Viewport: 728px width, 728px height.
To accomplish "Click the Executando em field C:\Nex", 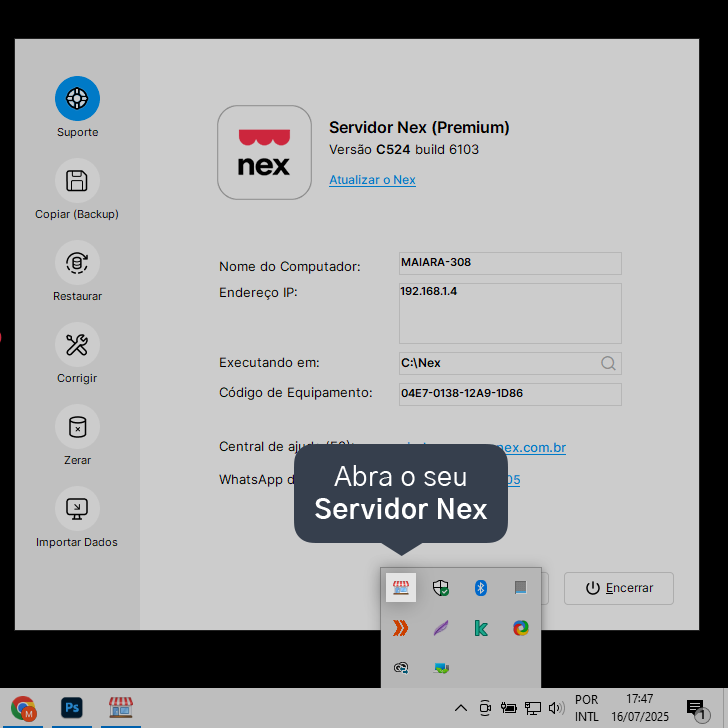I will pos(510,363).
